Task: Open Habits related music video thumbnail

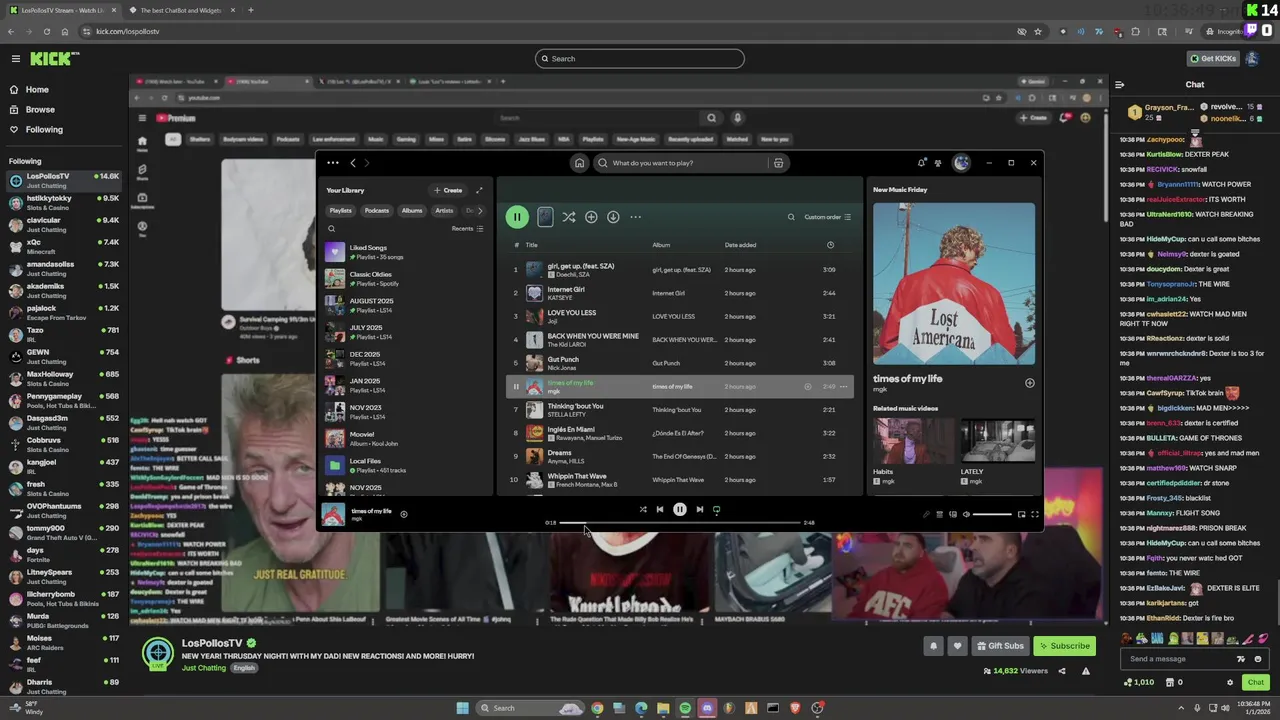Action: (913, 440)
